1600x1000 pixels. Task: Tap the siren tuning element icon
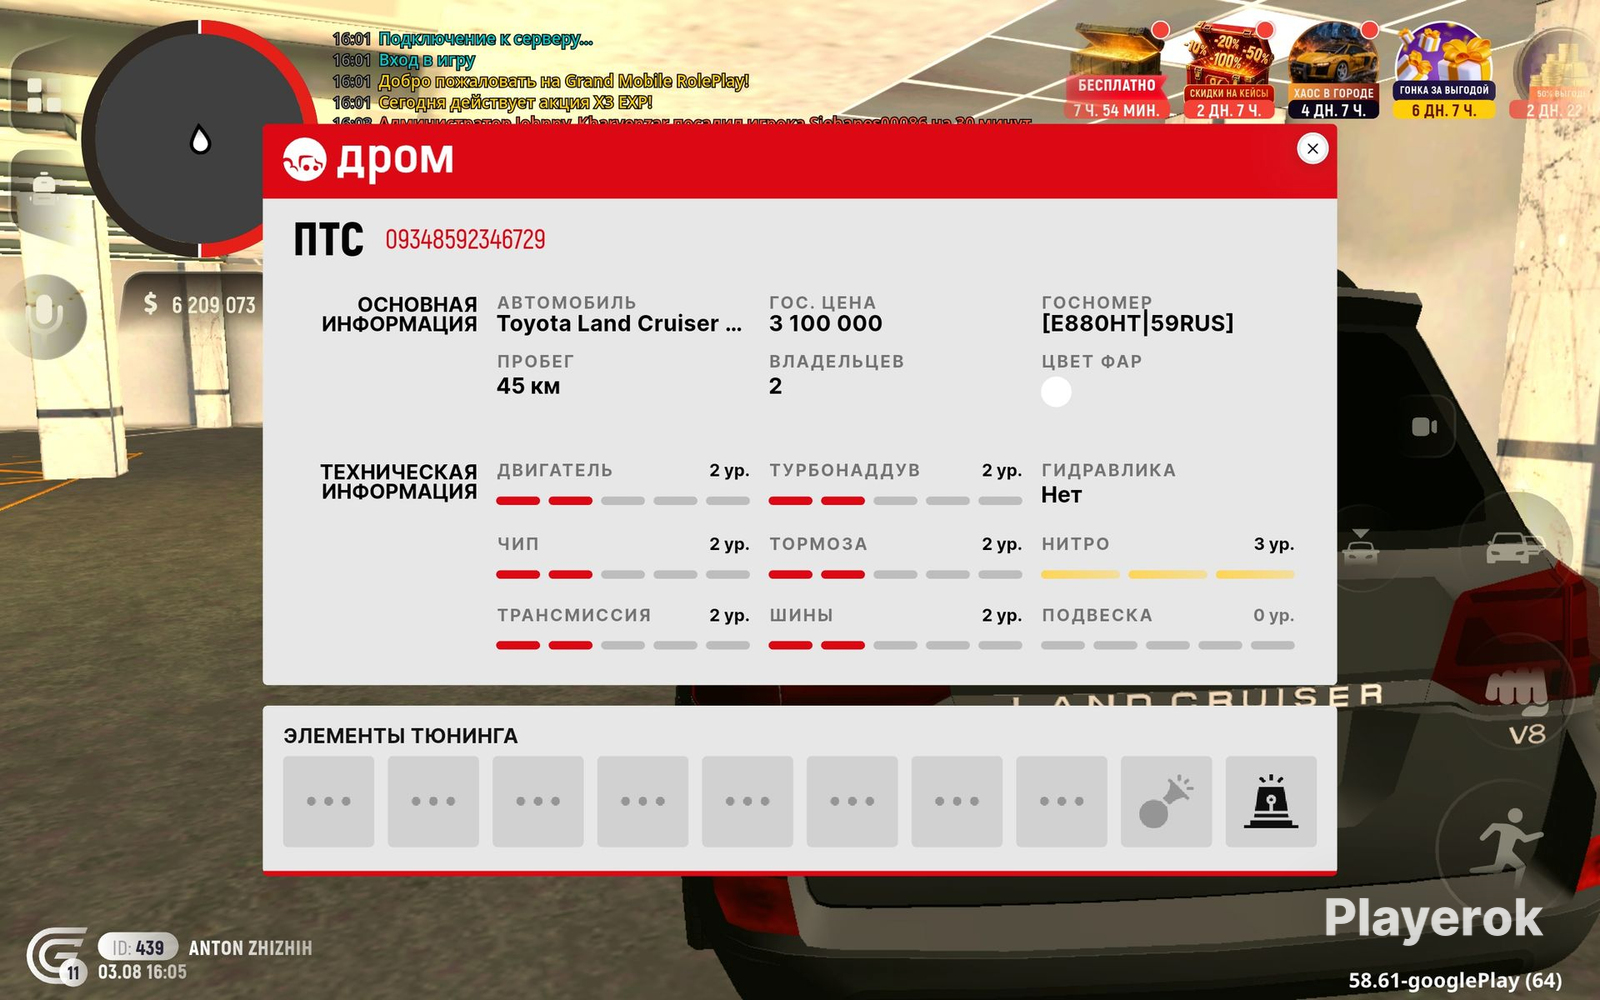1271,801
